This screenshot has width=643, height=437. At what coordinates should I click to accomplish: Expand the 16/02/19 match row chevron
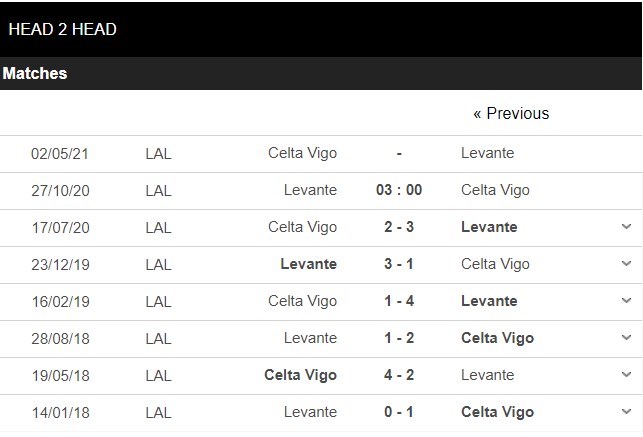[x=626, y=301]
